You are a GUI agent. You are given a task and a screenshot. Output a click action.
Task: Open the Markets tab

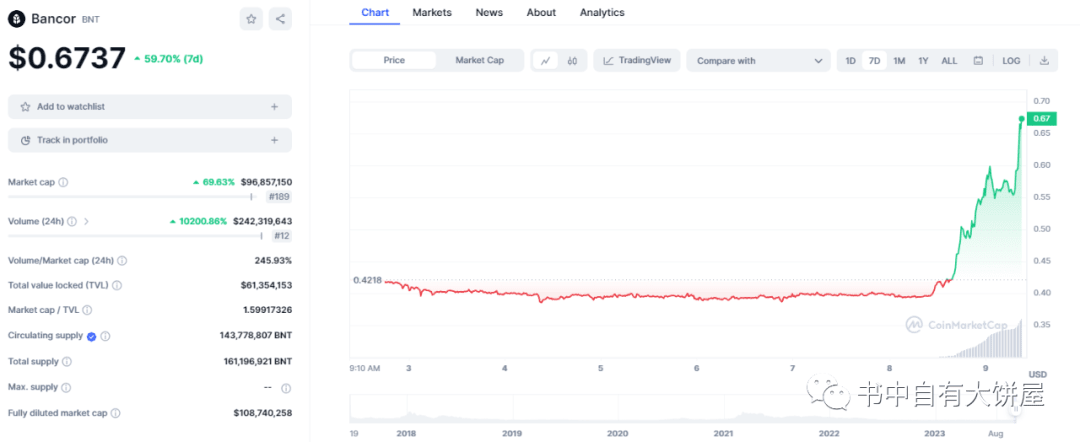[432, 12]
